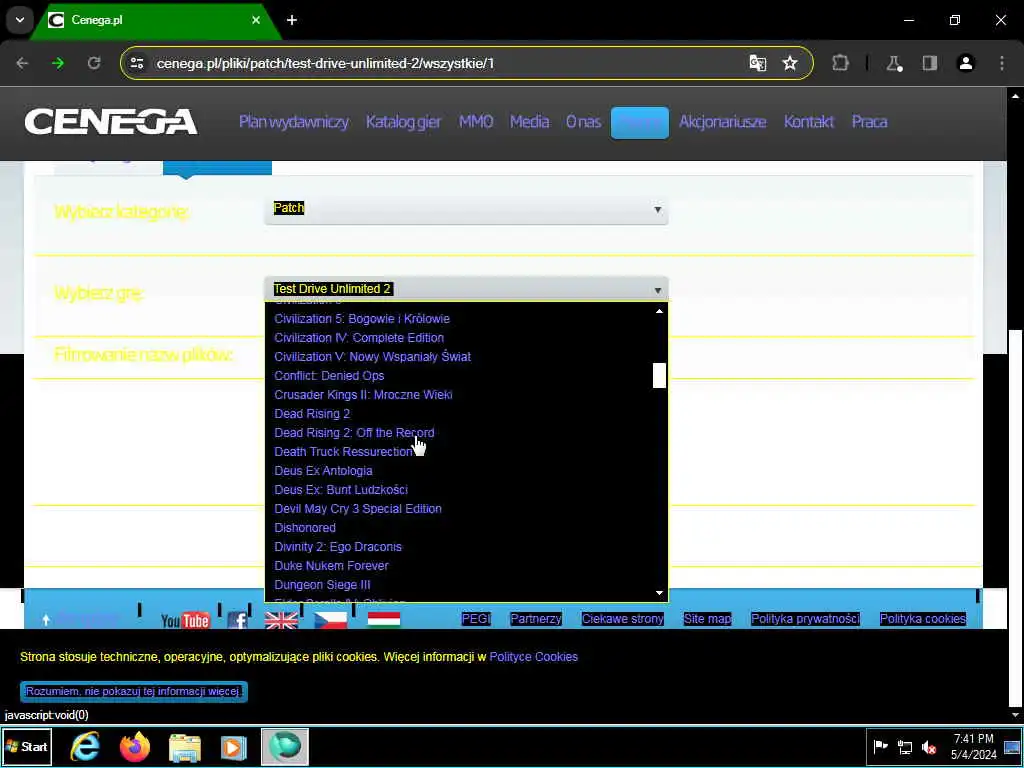Image resolution: width=1024 pixels, height=768 pixels.
Task: Click the Start button
Action: click(26, 746)
